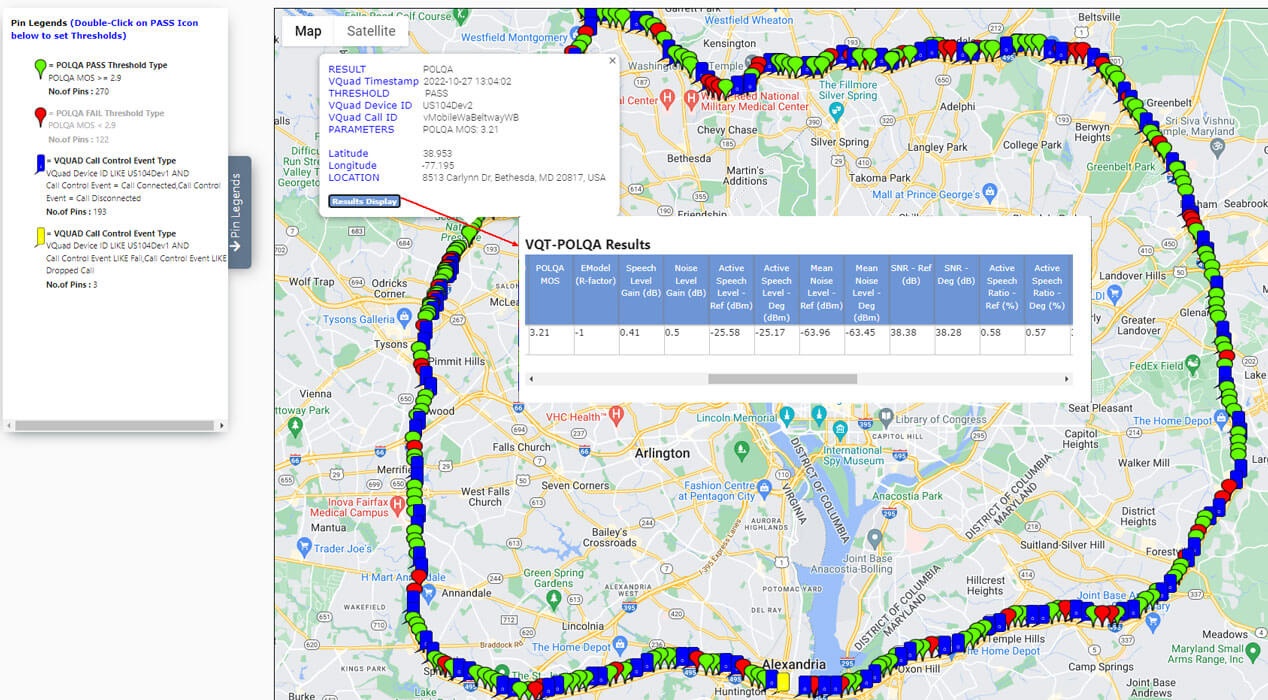1268x700 pixels.
Task: Click the 'No.of Pins : 193' legend text
Action: [77, 211]
